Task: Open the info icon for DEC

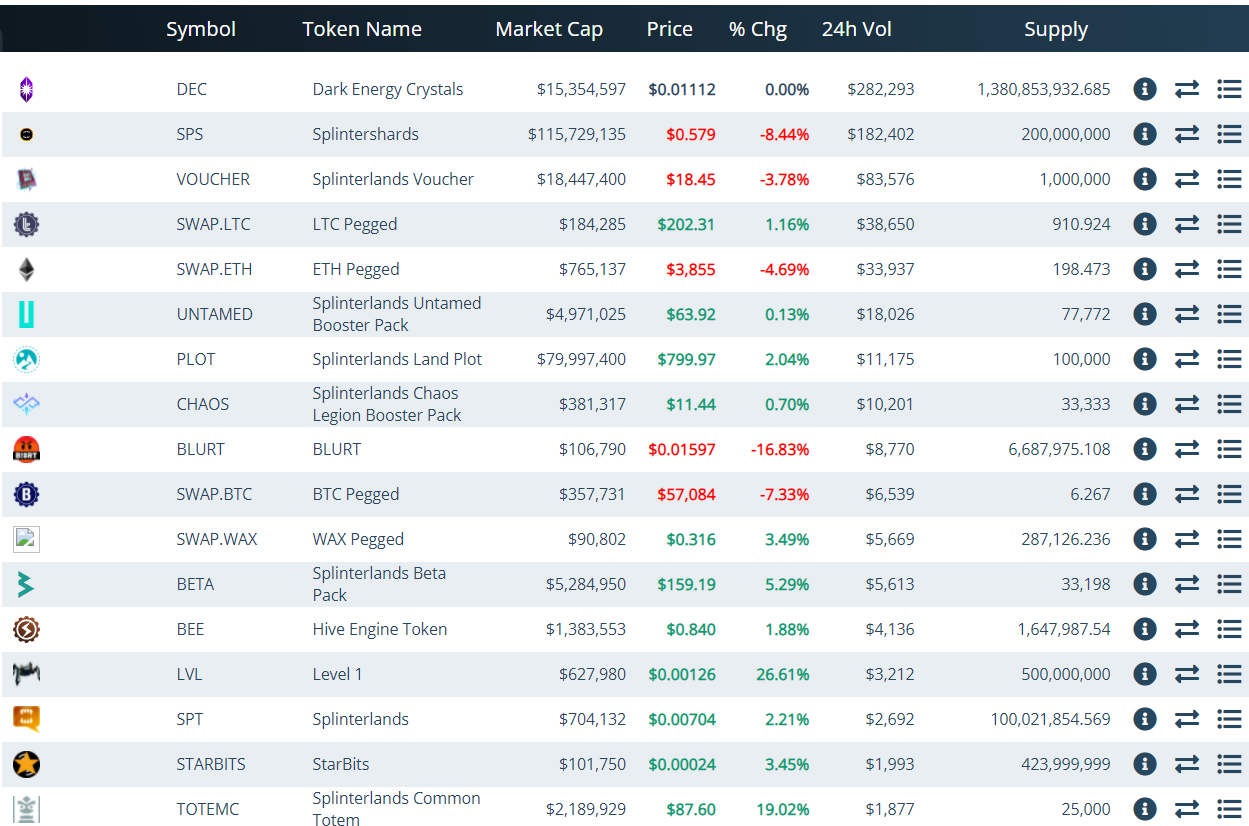Action: (x=1145, y=89)
